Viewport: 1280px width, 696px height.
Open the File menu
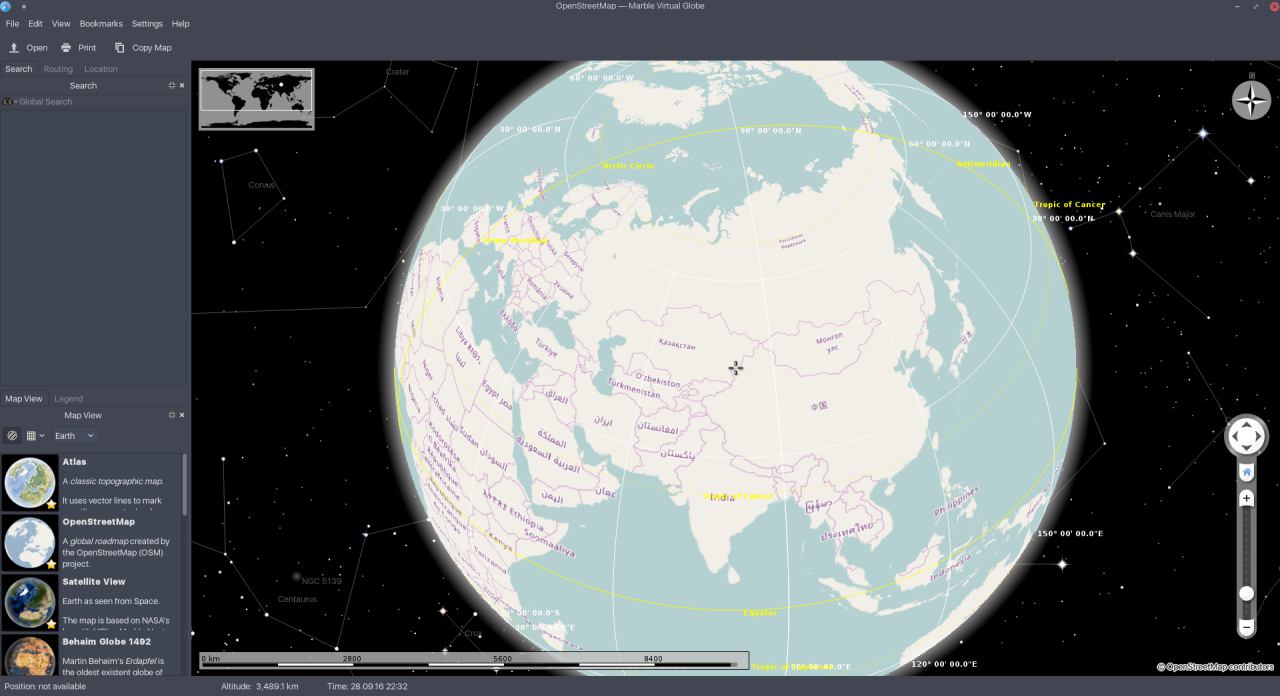tap(12, 23)
